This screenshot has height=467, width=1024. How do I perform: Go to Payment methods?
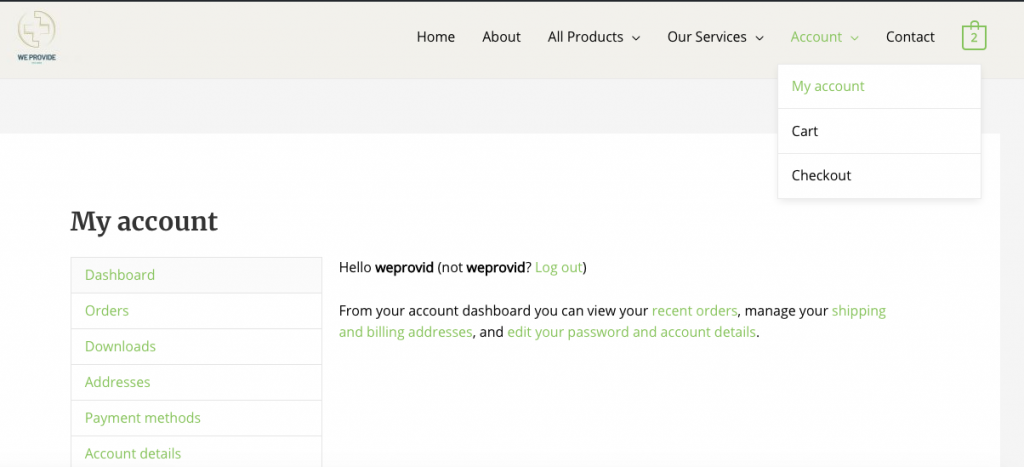click(143, 418)
